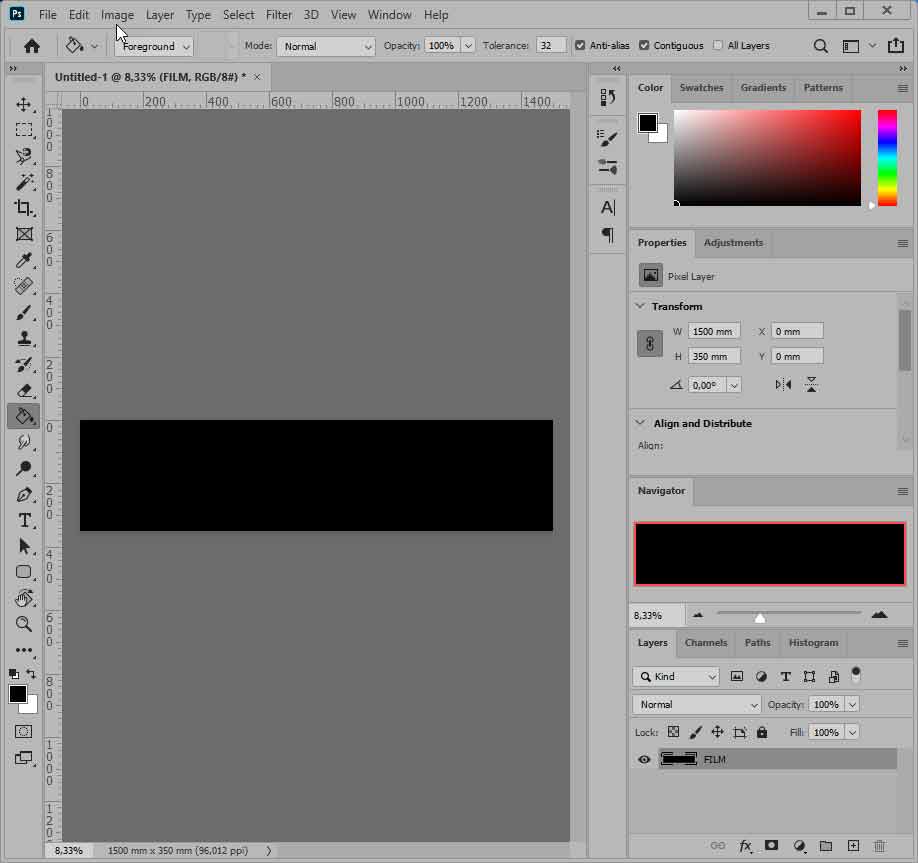Open the History panel icon
918x863 pixels.
click(x=608, y=97)
